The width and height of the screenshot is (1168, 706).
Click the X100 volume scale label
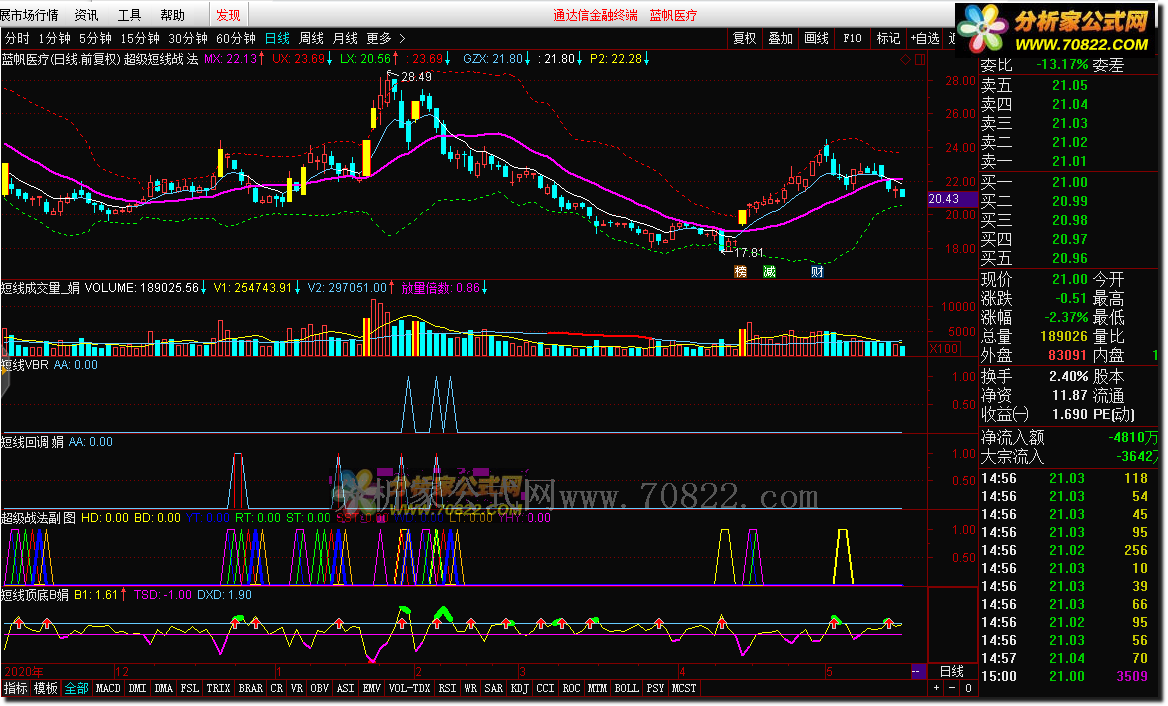pos(944,349)
